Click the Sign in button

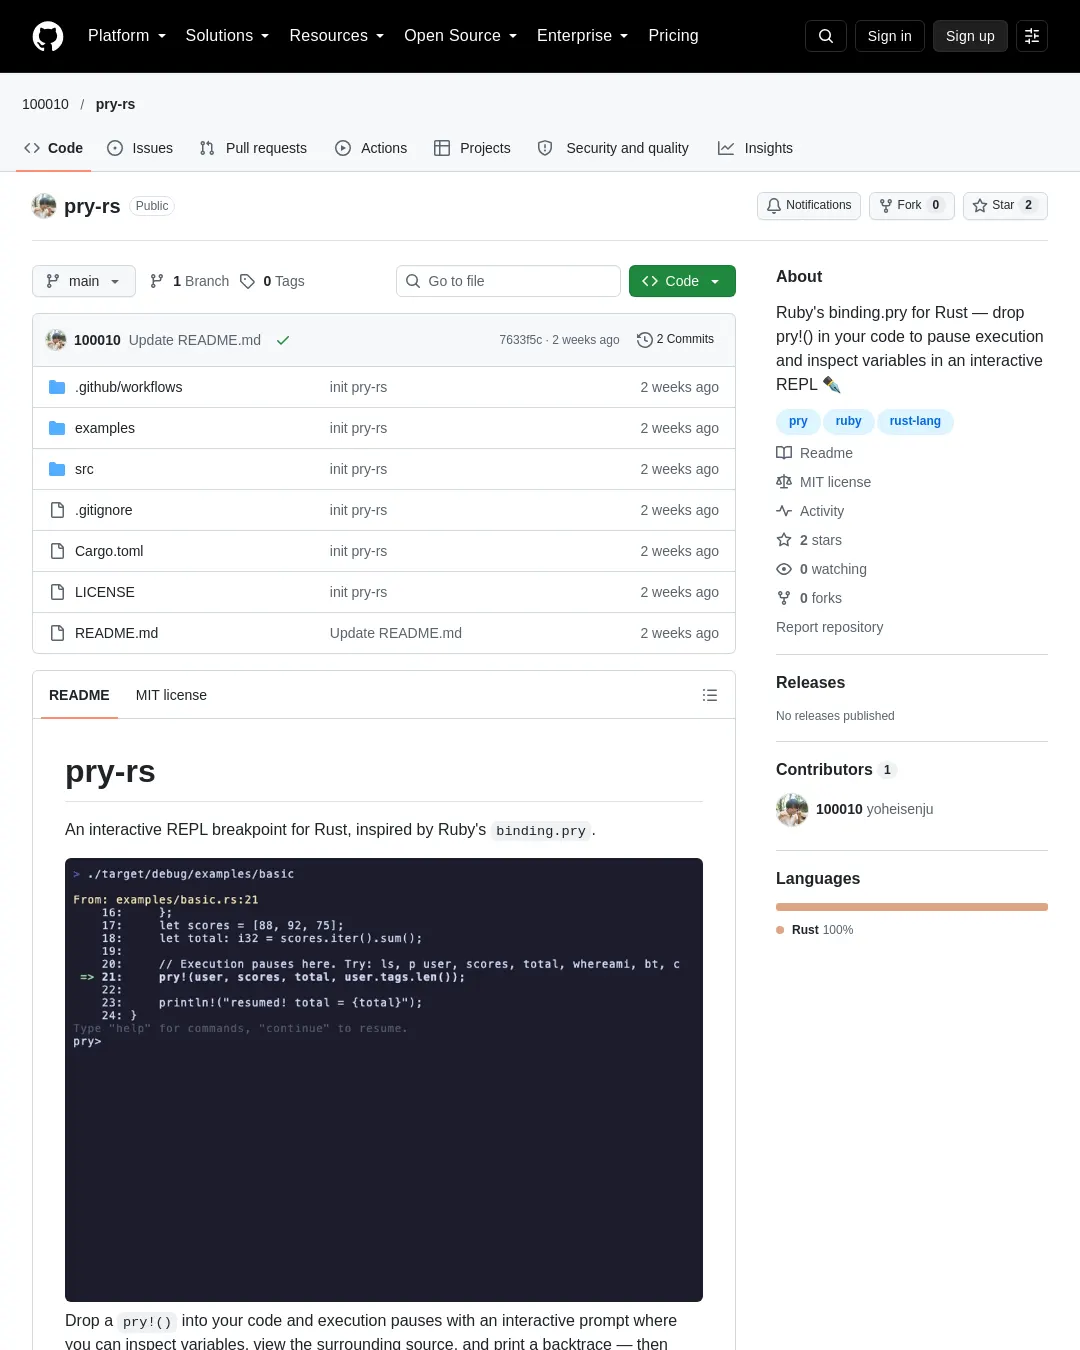click(890, 36)
